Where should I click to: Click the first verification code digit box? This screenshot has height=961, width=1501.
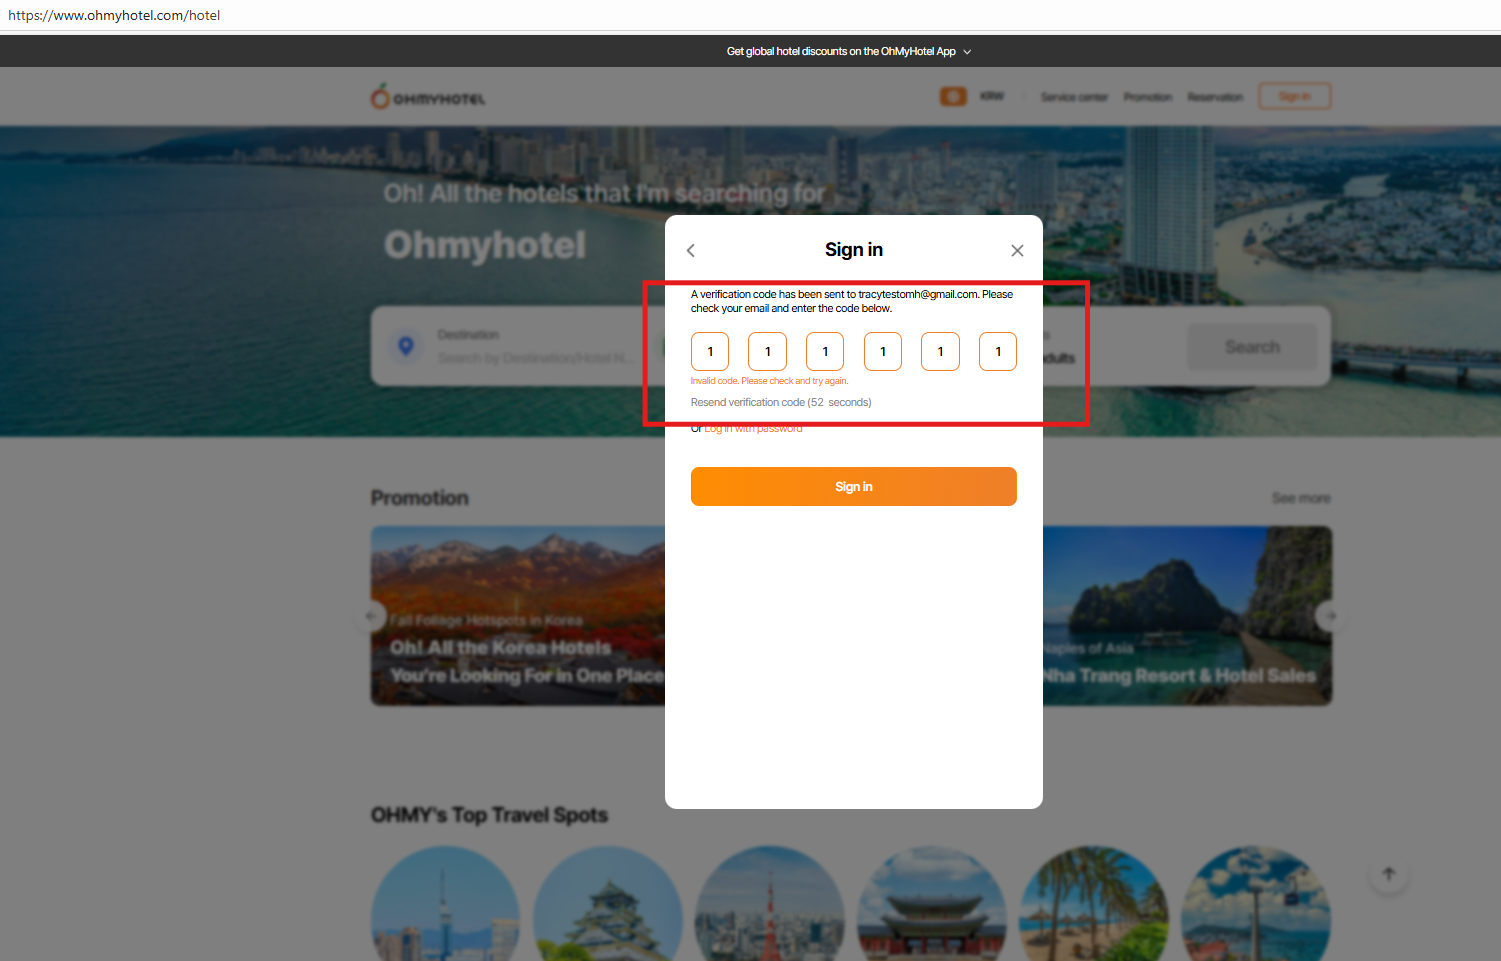click(710, 351)
